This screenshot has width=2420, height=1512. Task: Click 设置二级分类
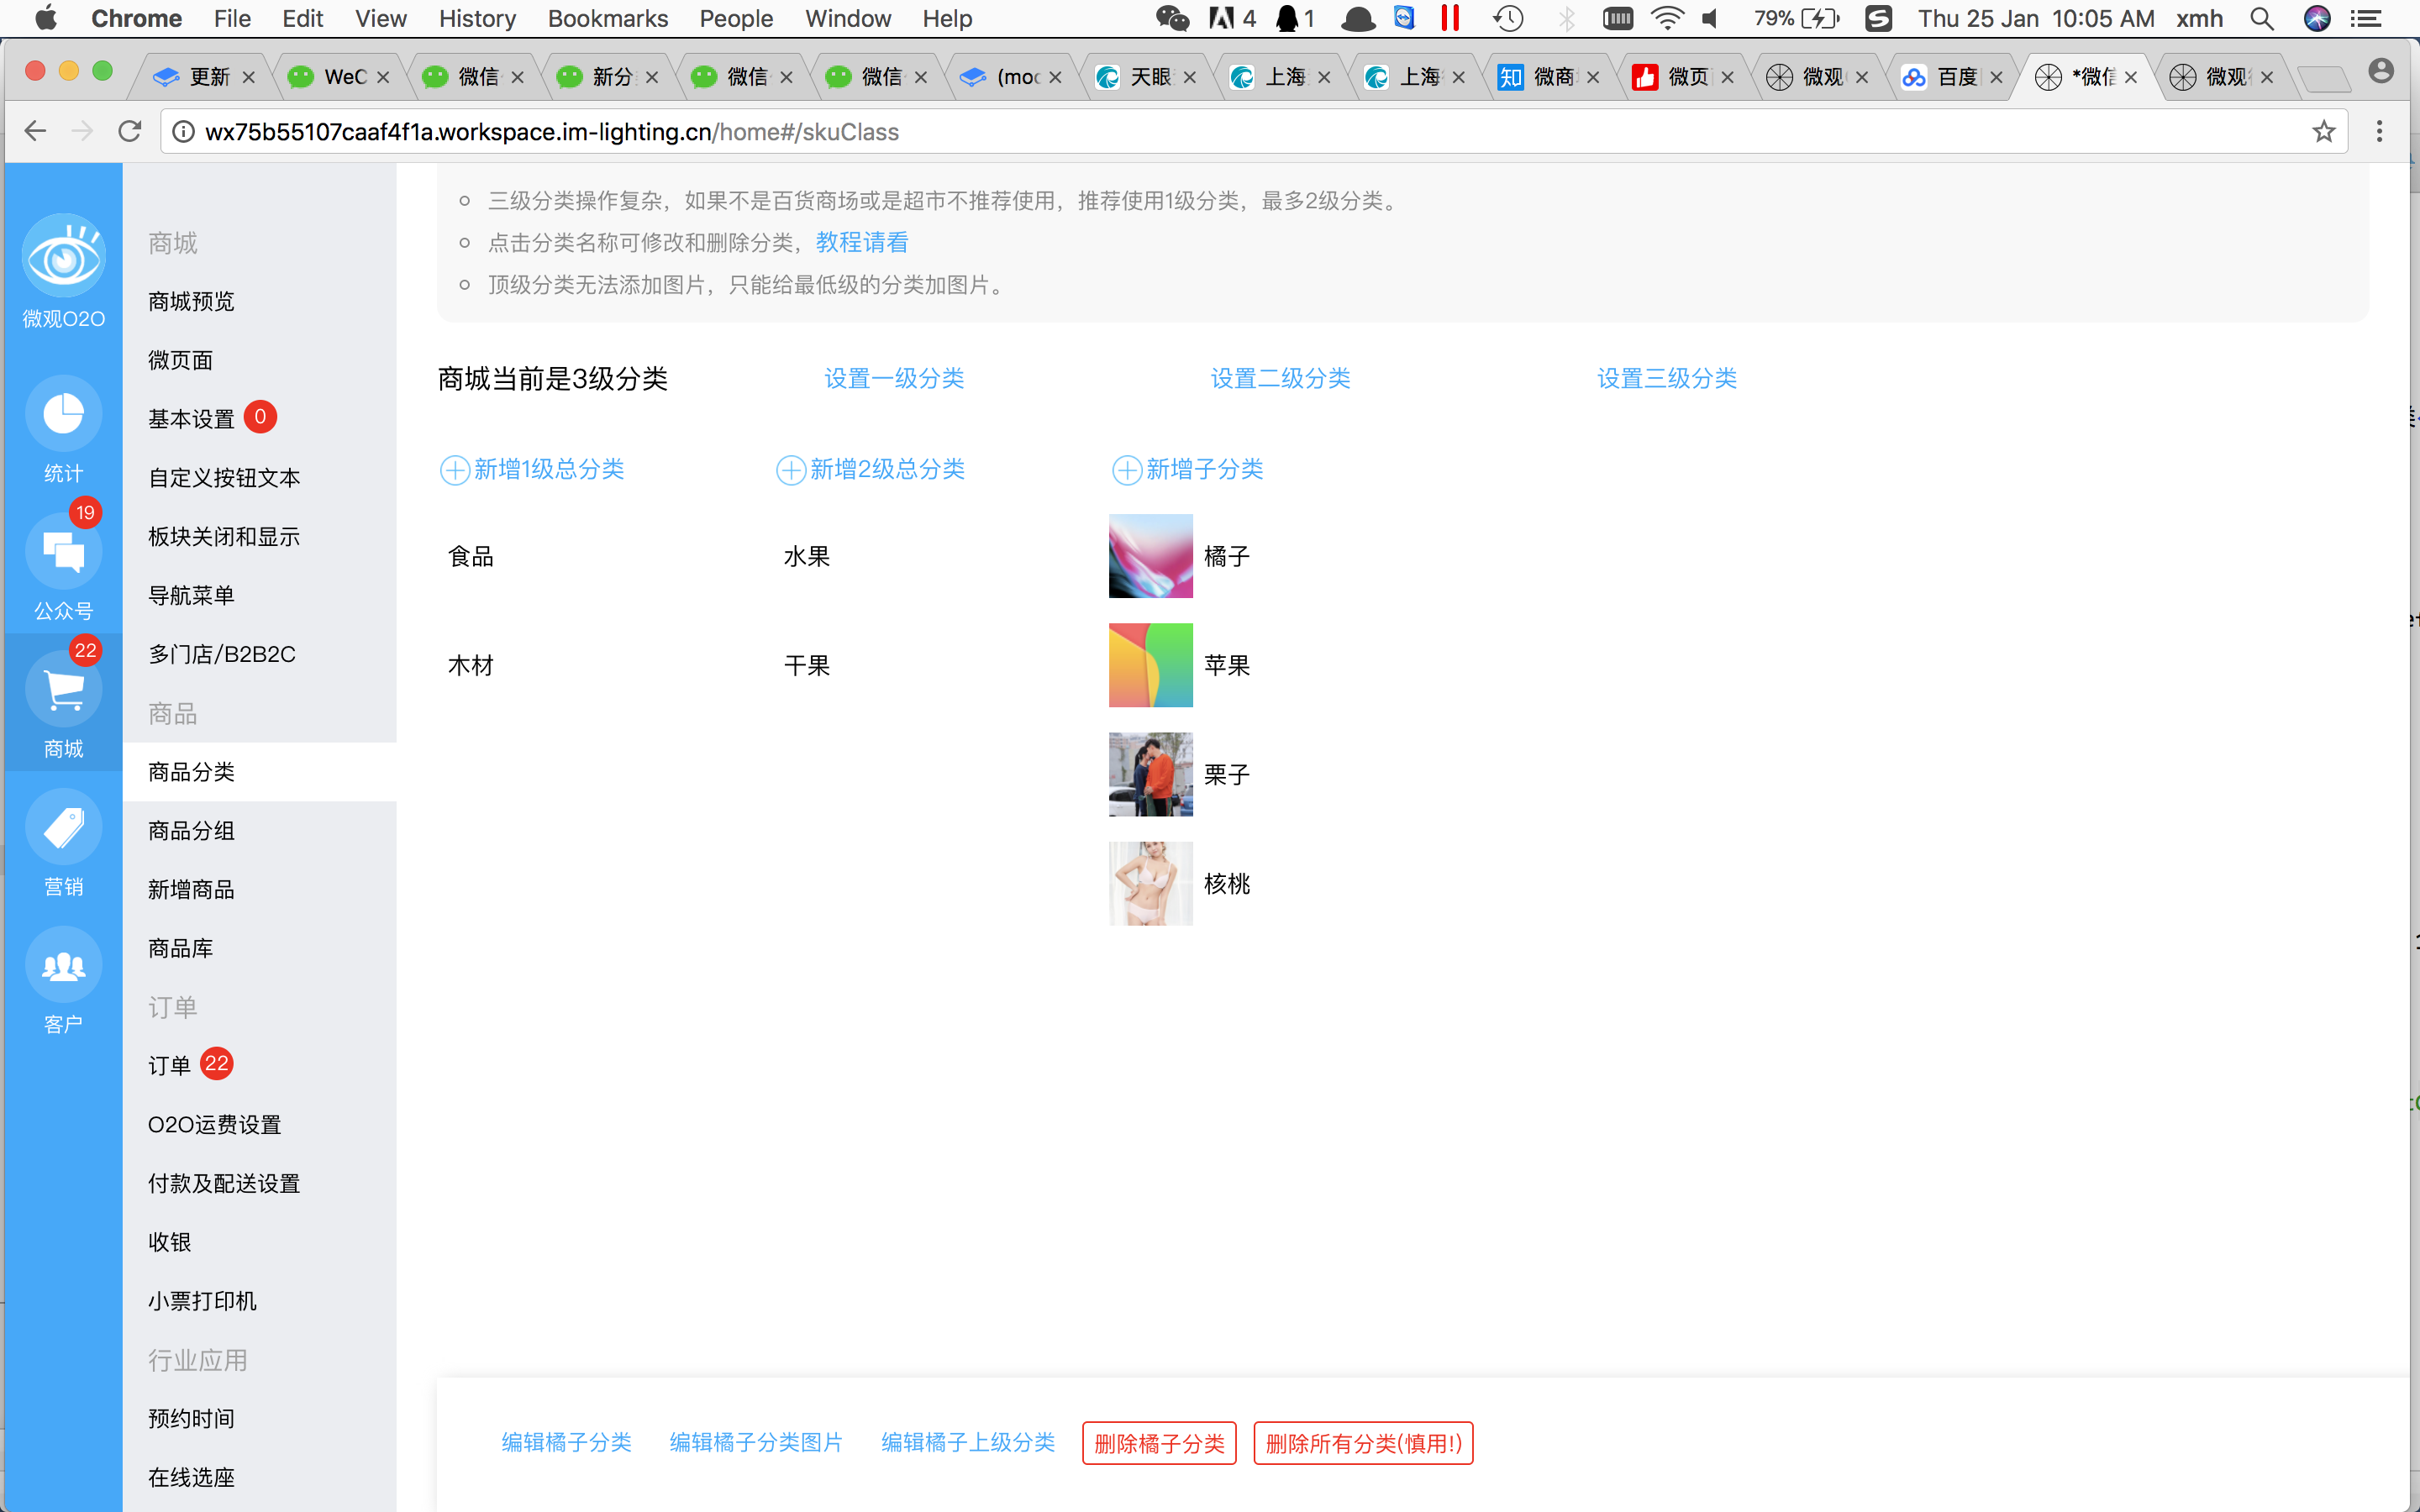[1280, 379]
